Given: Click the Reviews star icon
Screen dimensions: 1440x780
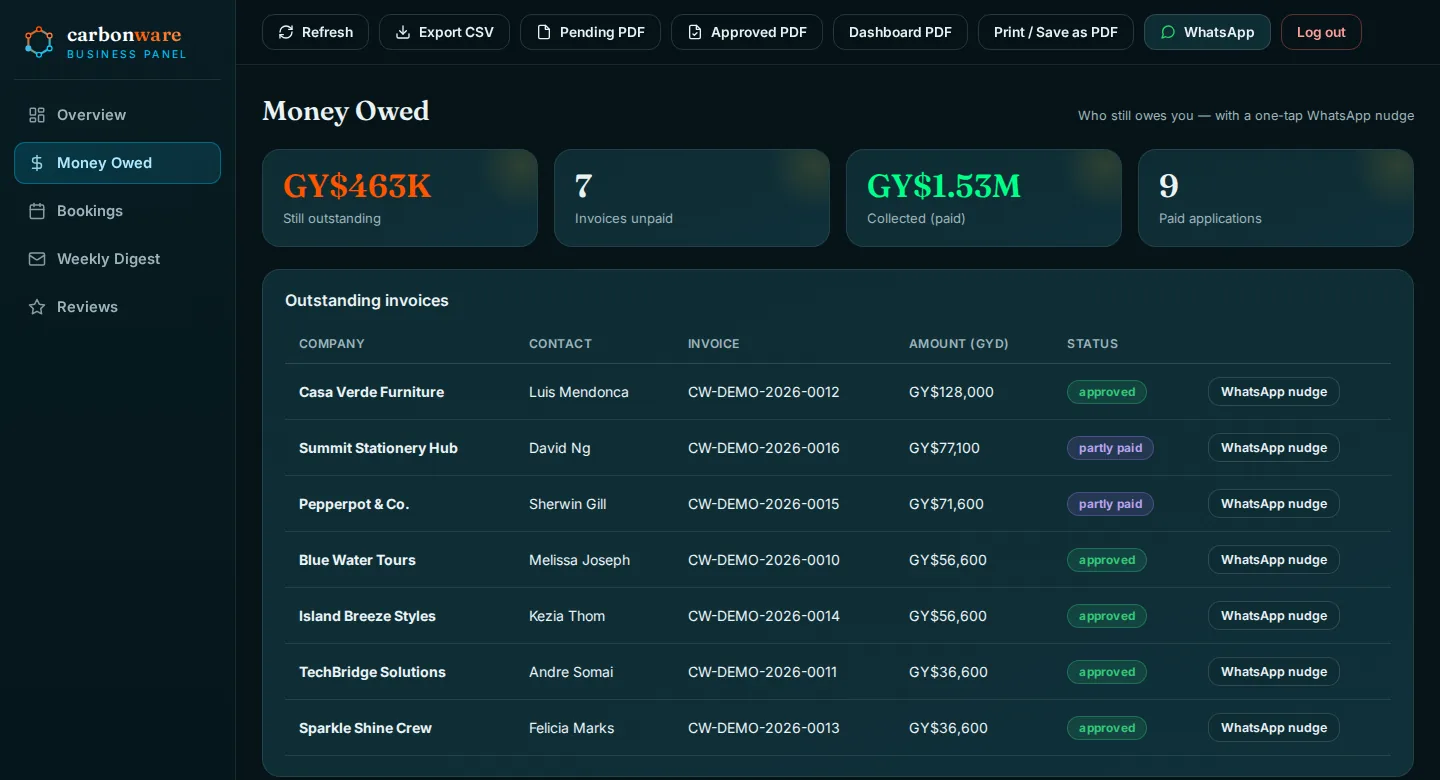Looking at the screenshot, I should pyautogui.click(x=37, y=307).
